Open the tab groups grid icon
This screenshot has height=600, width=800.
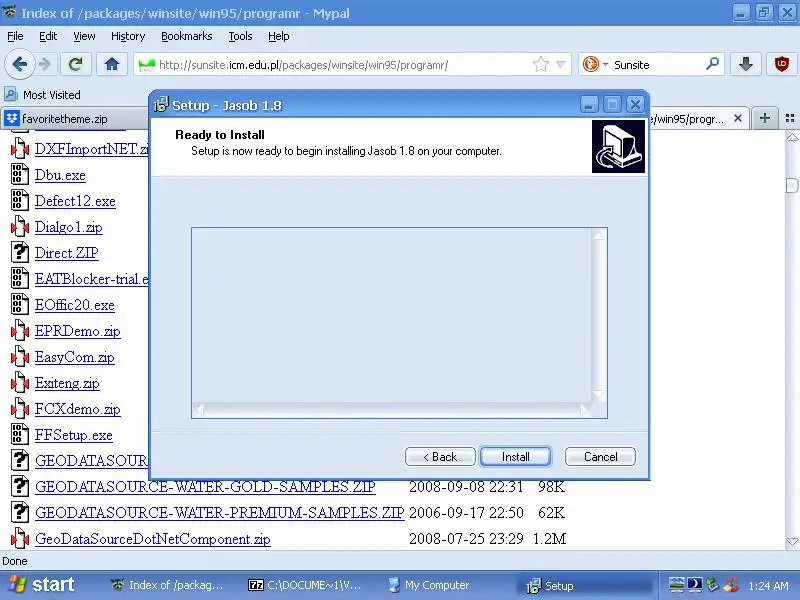pos(790,118)
